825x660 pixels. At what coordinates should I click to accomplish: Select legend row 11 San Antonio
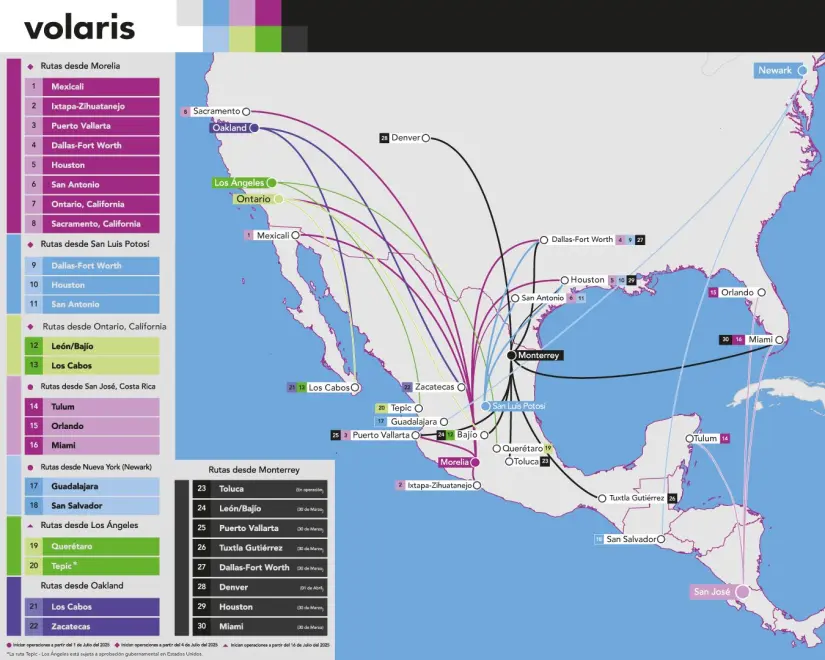(x=92, y=304)
